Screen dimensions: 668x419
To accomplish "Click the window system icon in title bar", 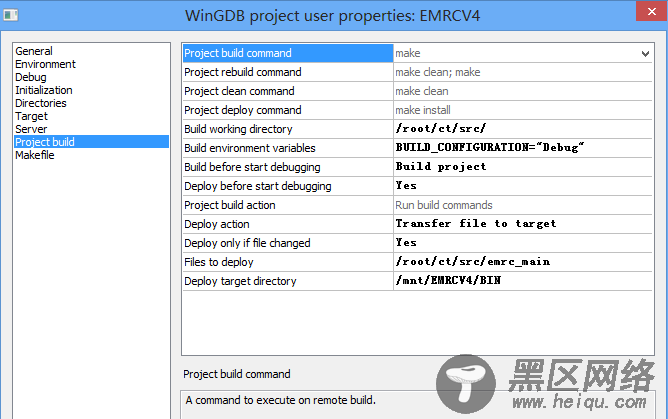I will (x=11, y=15).
